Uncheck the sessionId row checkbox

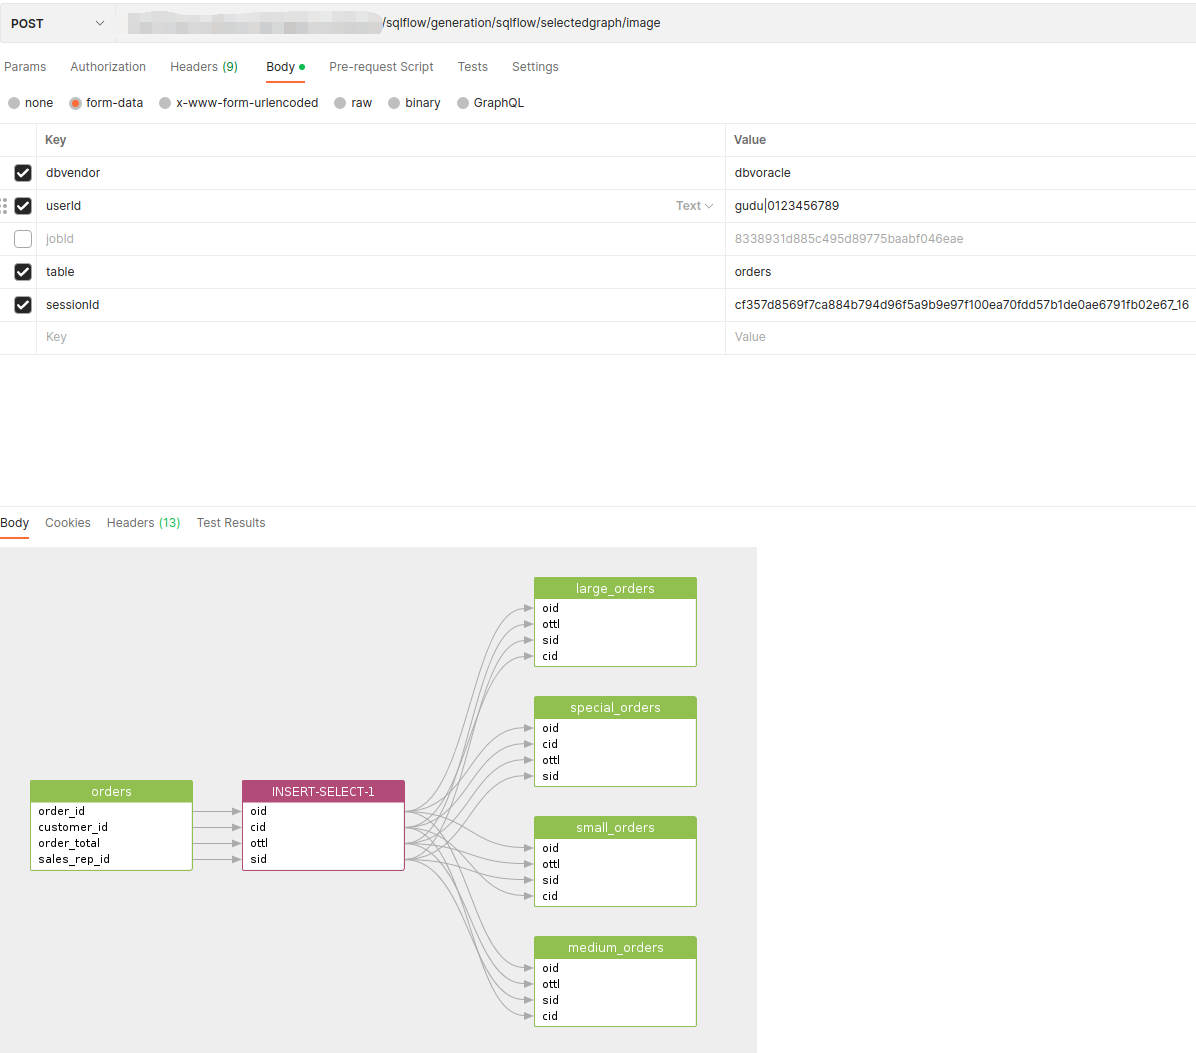tap(23, 305)
